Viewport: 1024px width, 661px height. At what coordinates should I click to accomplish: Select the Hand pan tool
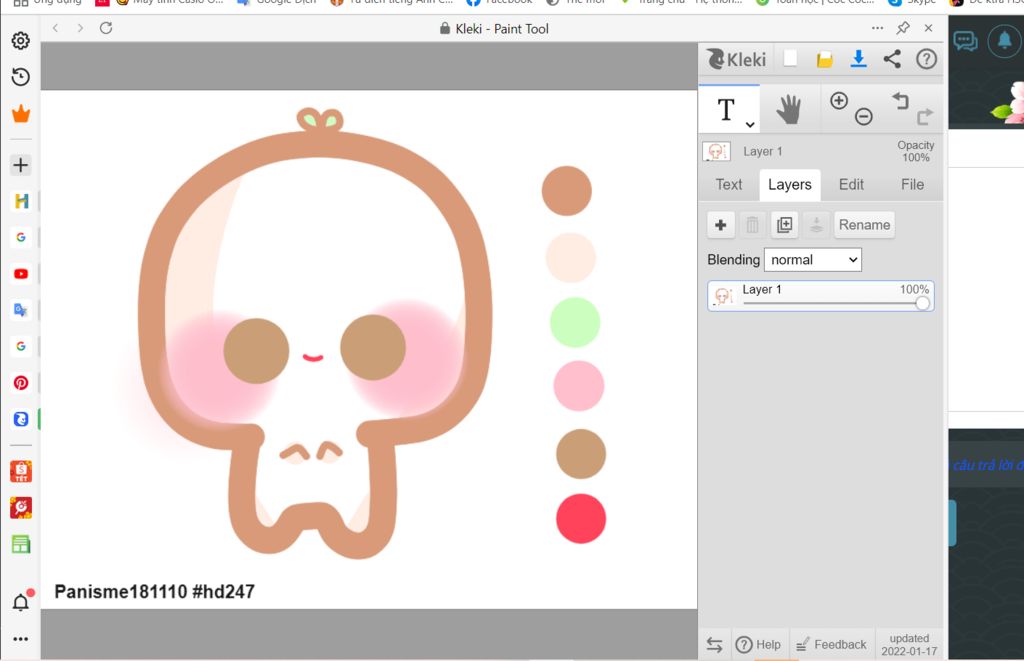coord(788,110)
